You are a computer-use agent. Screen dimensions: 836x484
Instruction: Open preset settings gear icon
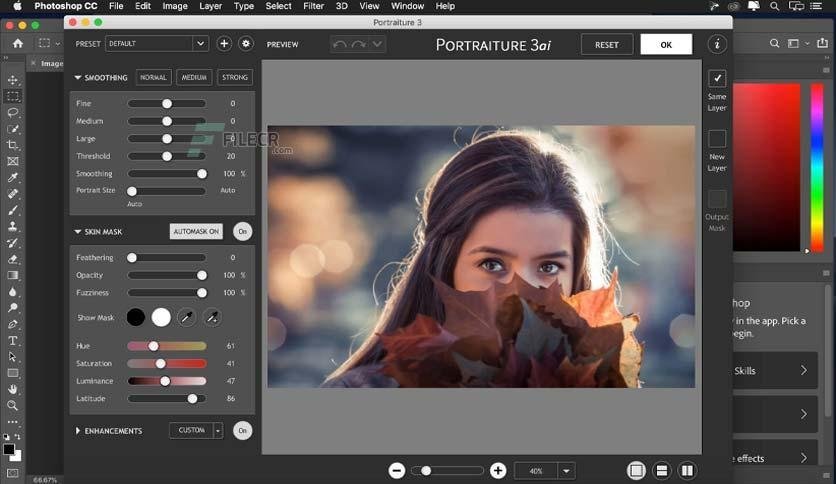[246, 44]
